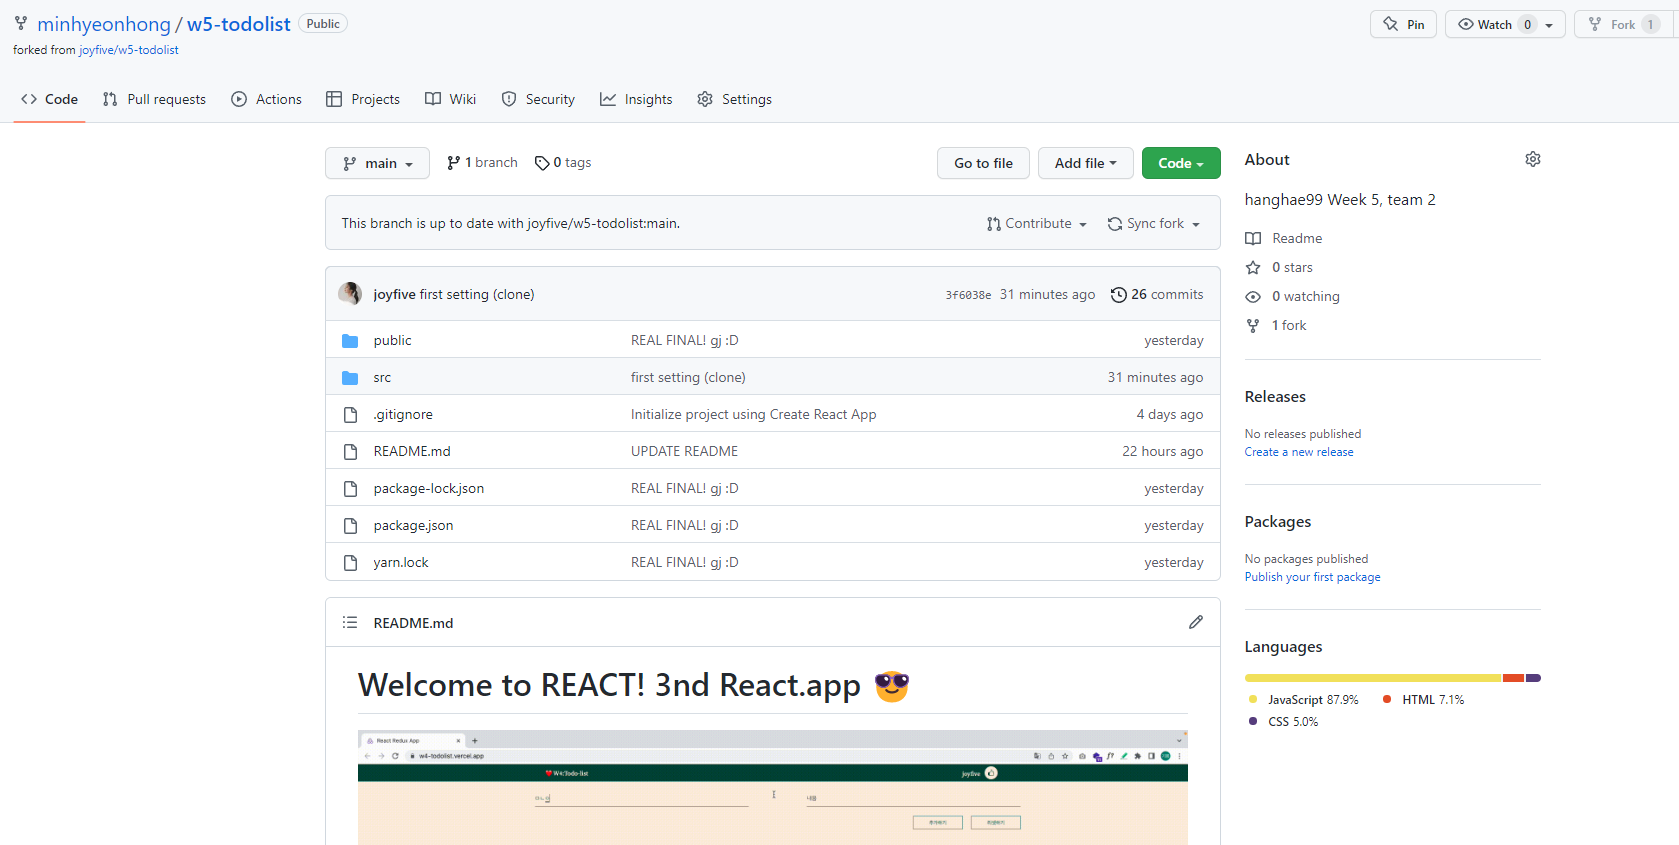Click the CSS 5.0% language entry
Screen dimensions: 1679x845
[x=1283, y=722]
